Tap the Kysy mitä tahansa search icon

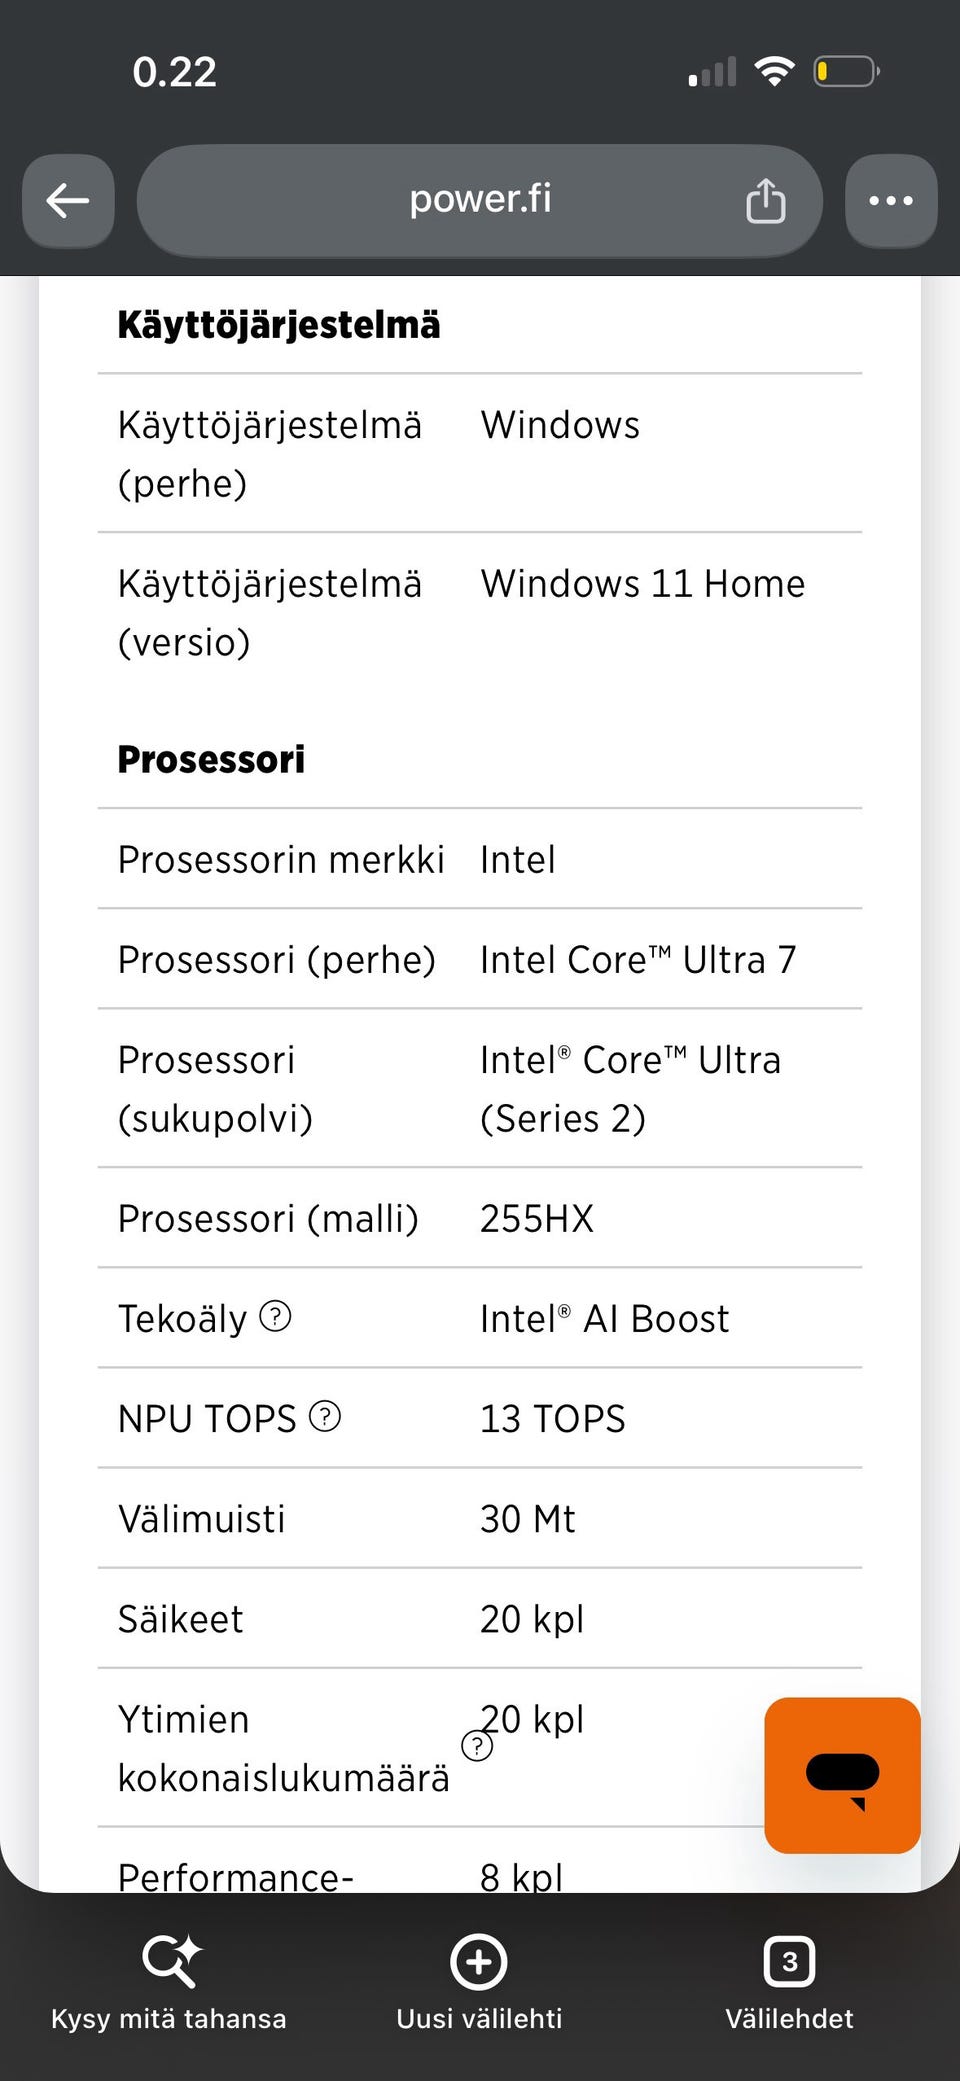171,1961
